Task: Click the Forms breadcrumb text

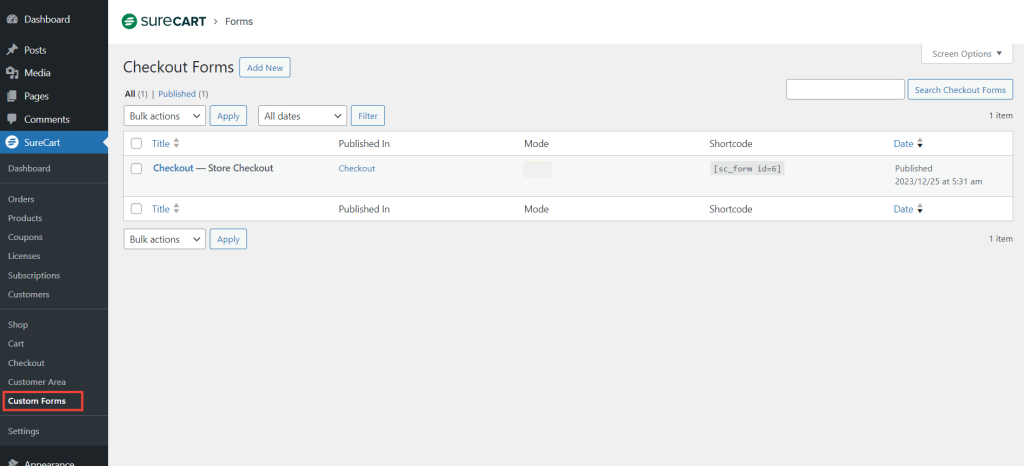Action: click(x=239, y=22)
